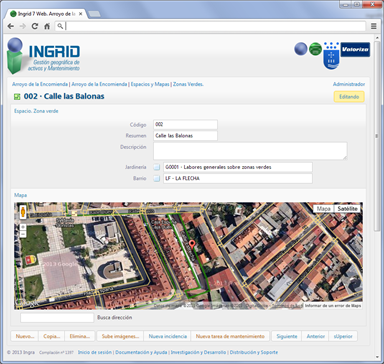Click the Descripción text area
Image resolution: width=384 pixels, height=364 pixels.
coord(250,151)
